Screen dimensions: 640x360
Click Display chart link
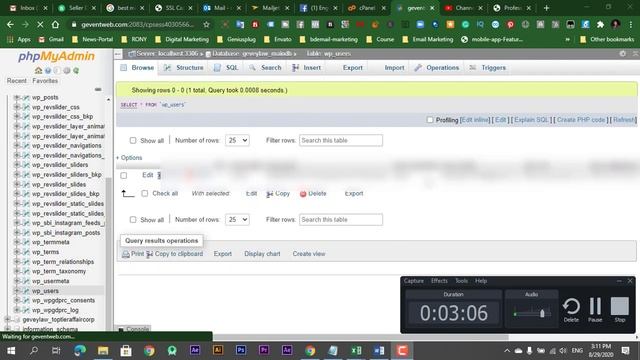[262, 254]
